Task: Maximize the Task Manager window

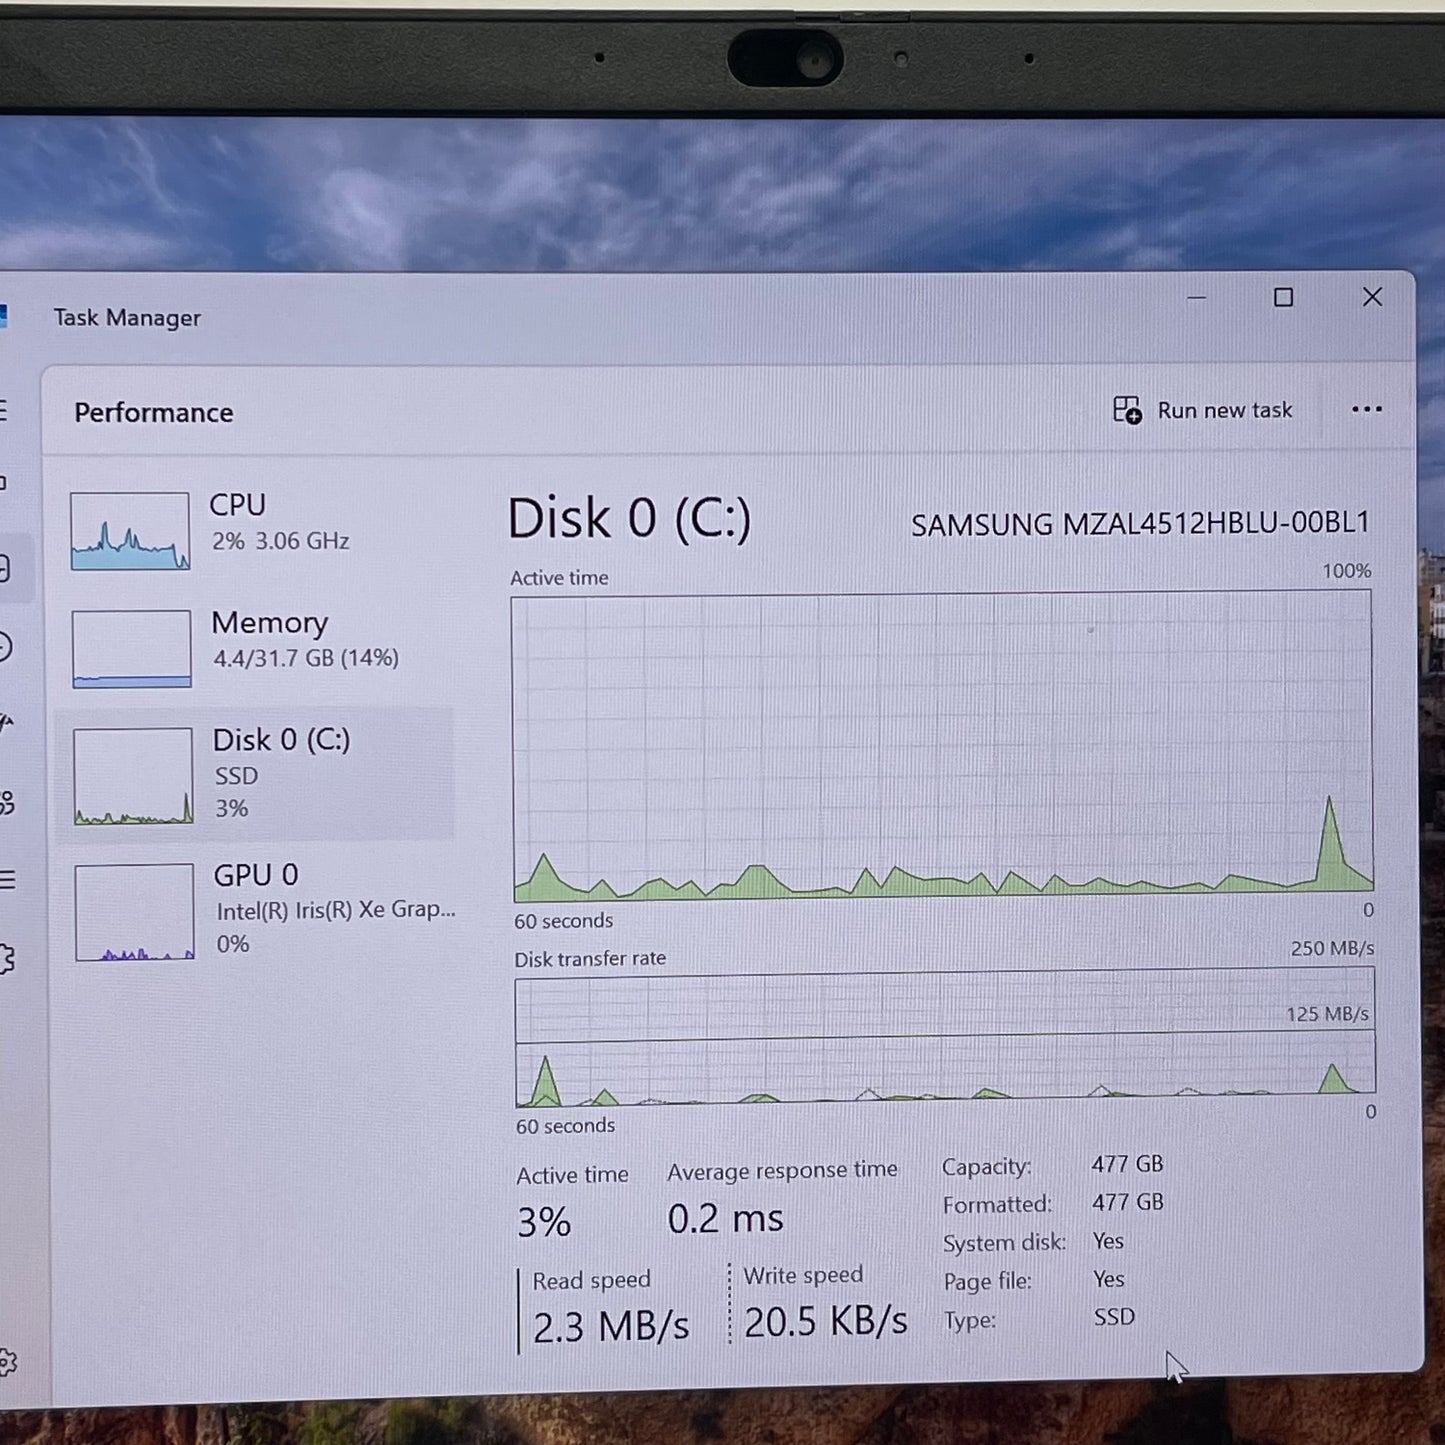Action: tap(1283, 298)
